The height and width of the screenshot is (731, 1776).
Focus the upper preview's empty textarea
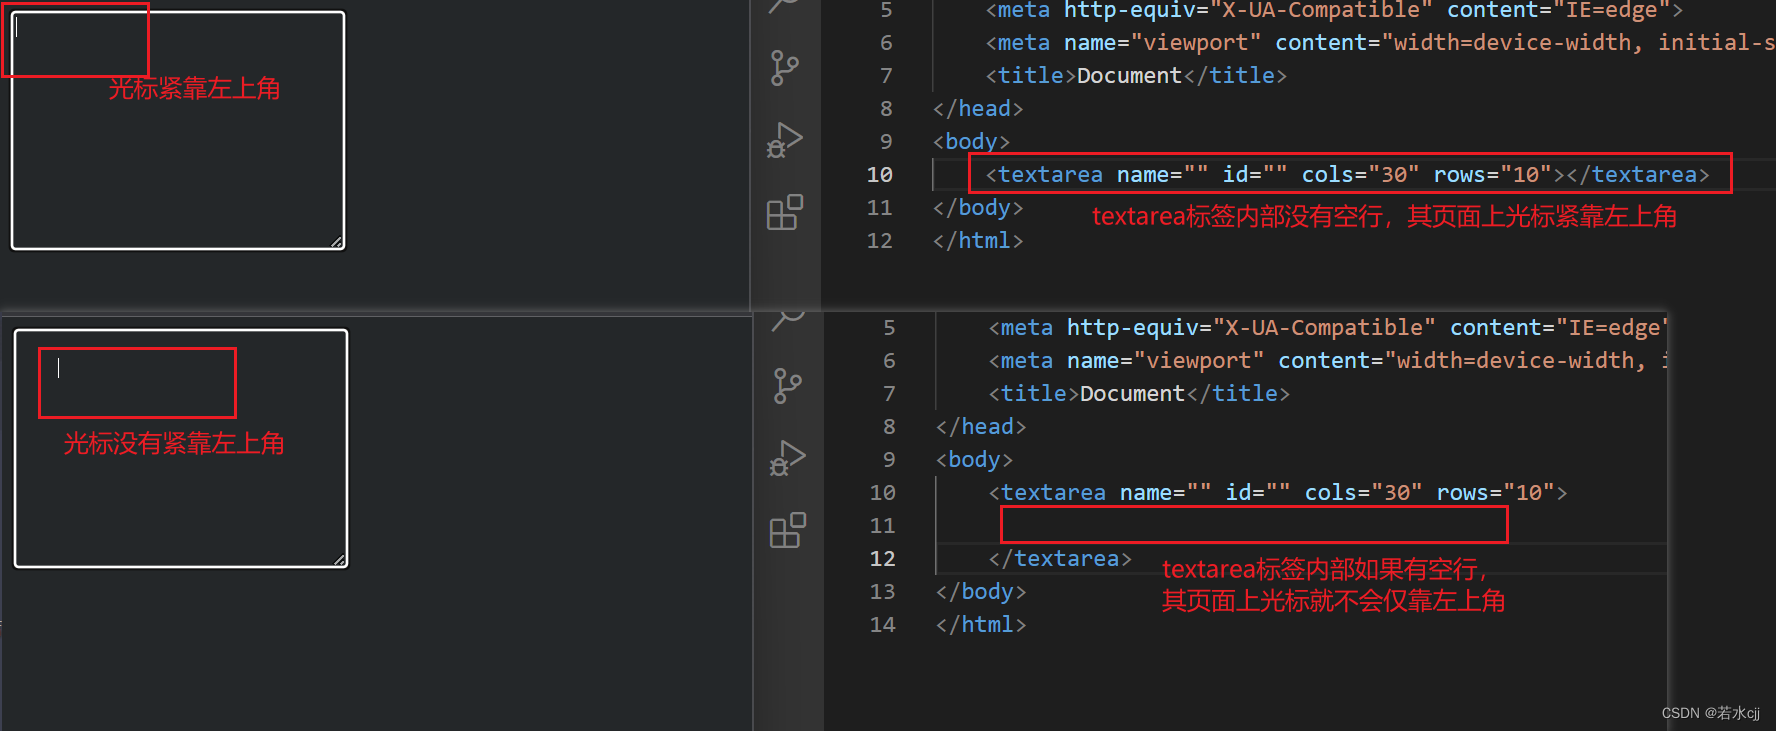(x=178, y=130)
